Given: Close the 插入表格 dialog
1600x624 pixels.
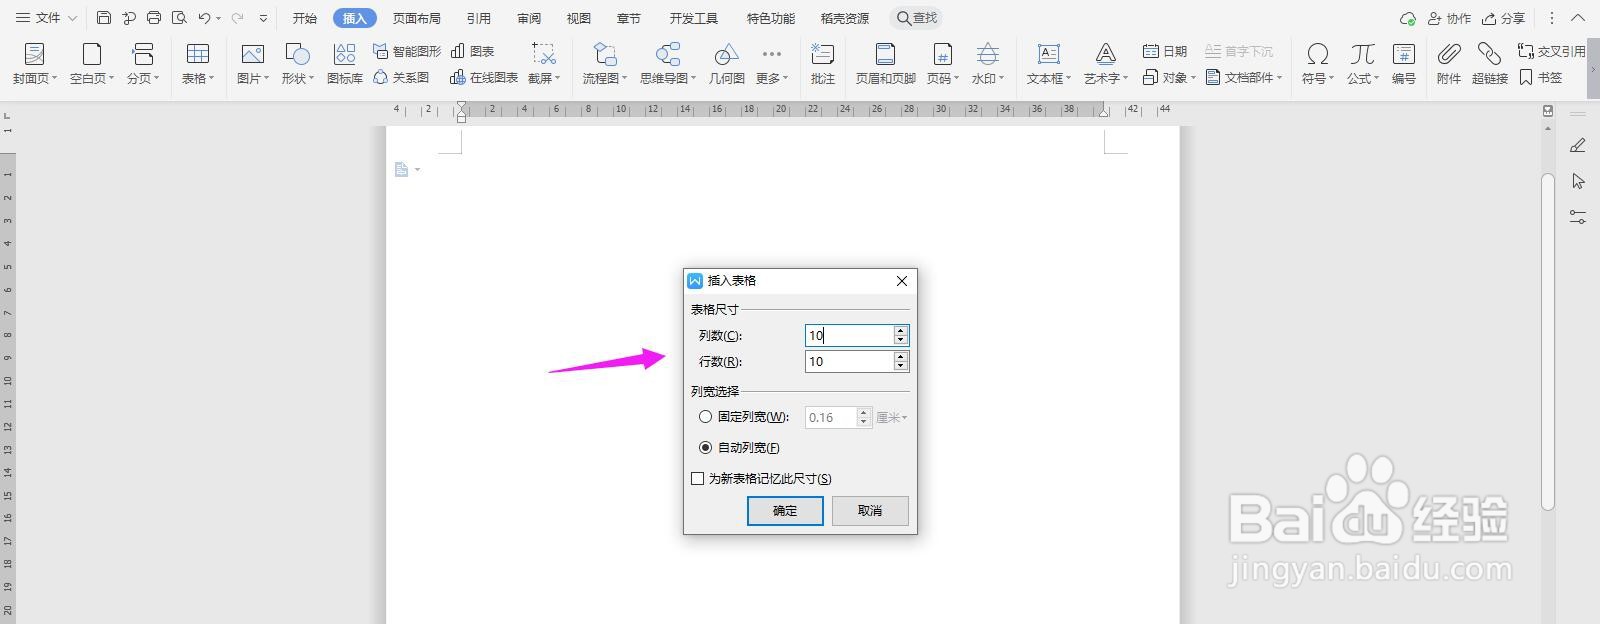Looking at the screenshot, I should [x=902, y=281].
